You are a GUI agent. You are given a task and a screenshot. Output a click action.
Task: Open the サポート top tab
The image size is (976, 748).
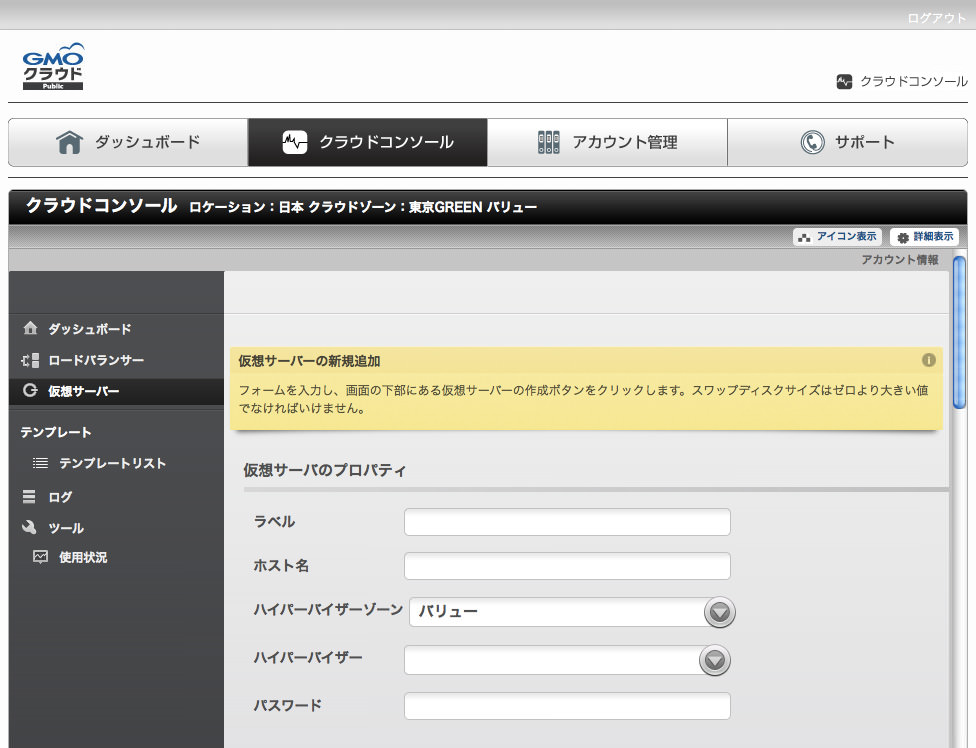[x=847, y=142]
